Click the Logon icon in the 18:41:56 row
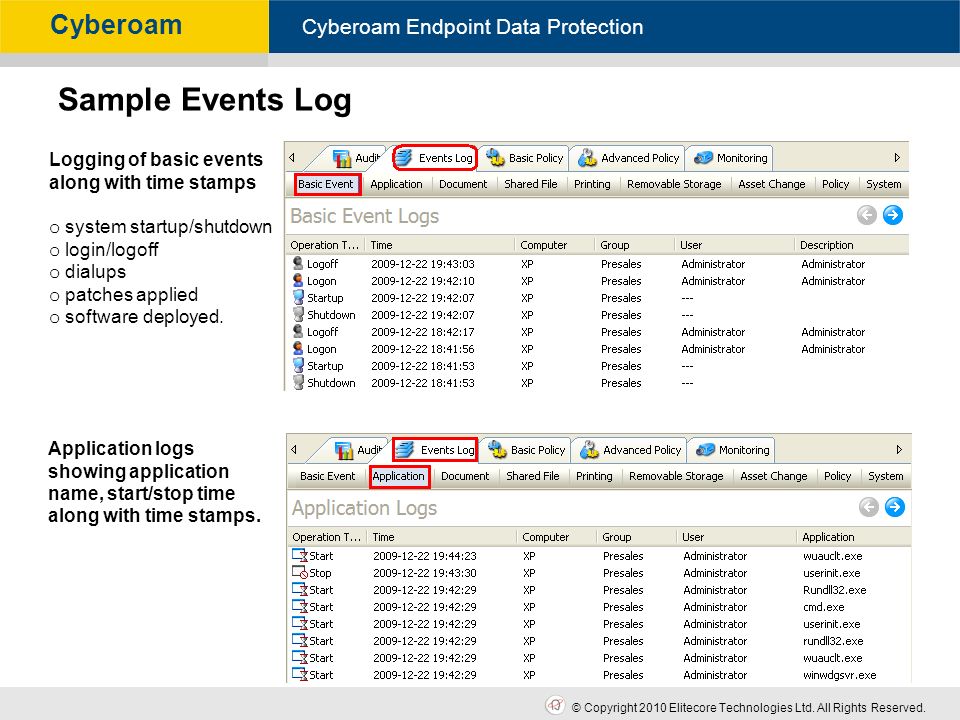The image size is (960, 720). [298, 348]
